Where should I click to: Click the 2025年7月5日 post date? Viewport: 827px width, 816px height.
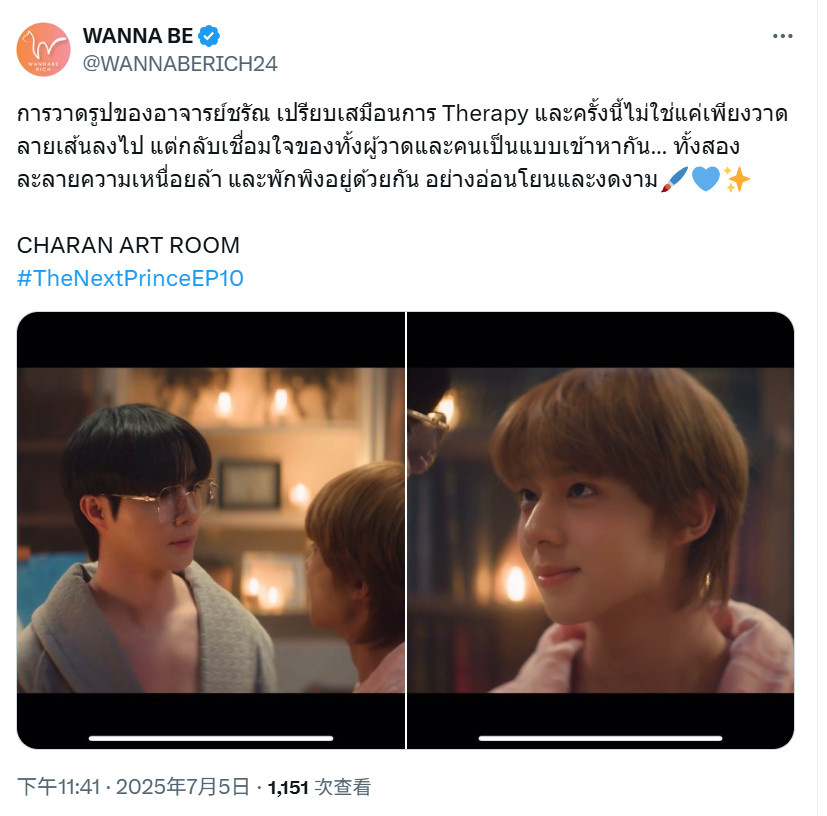coord(182,787)
